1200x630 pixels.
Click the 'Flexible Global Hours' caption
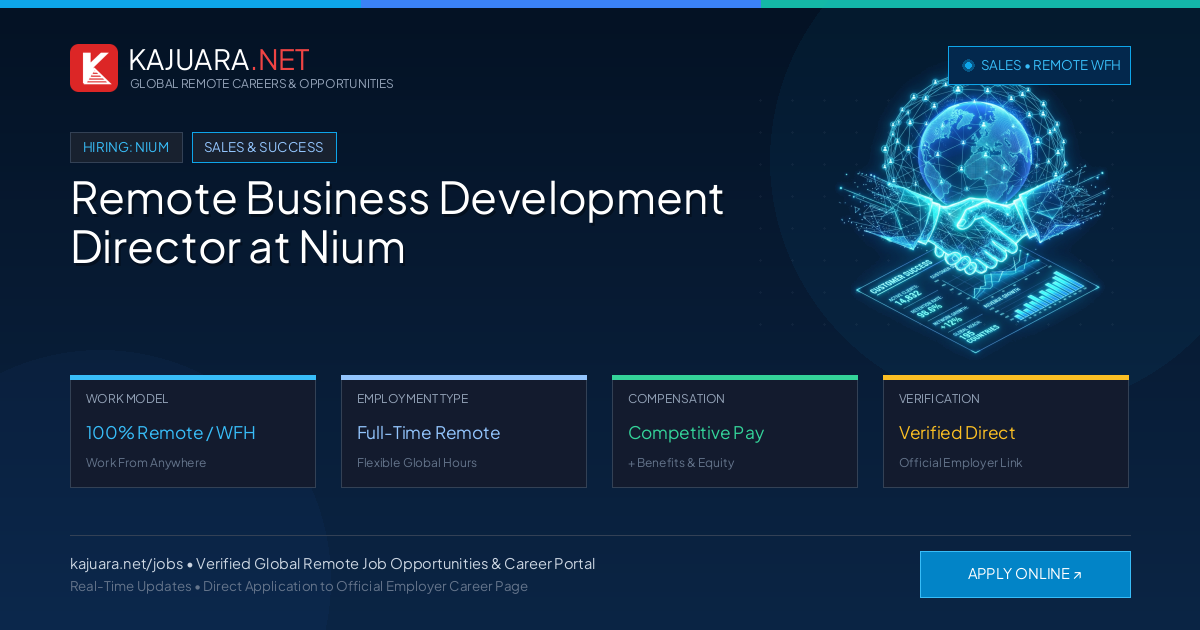pyautogui.click(x=417, y=463)
